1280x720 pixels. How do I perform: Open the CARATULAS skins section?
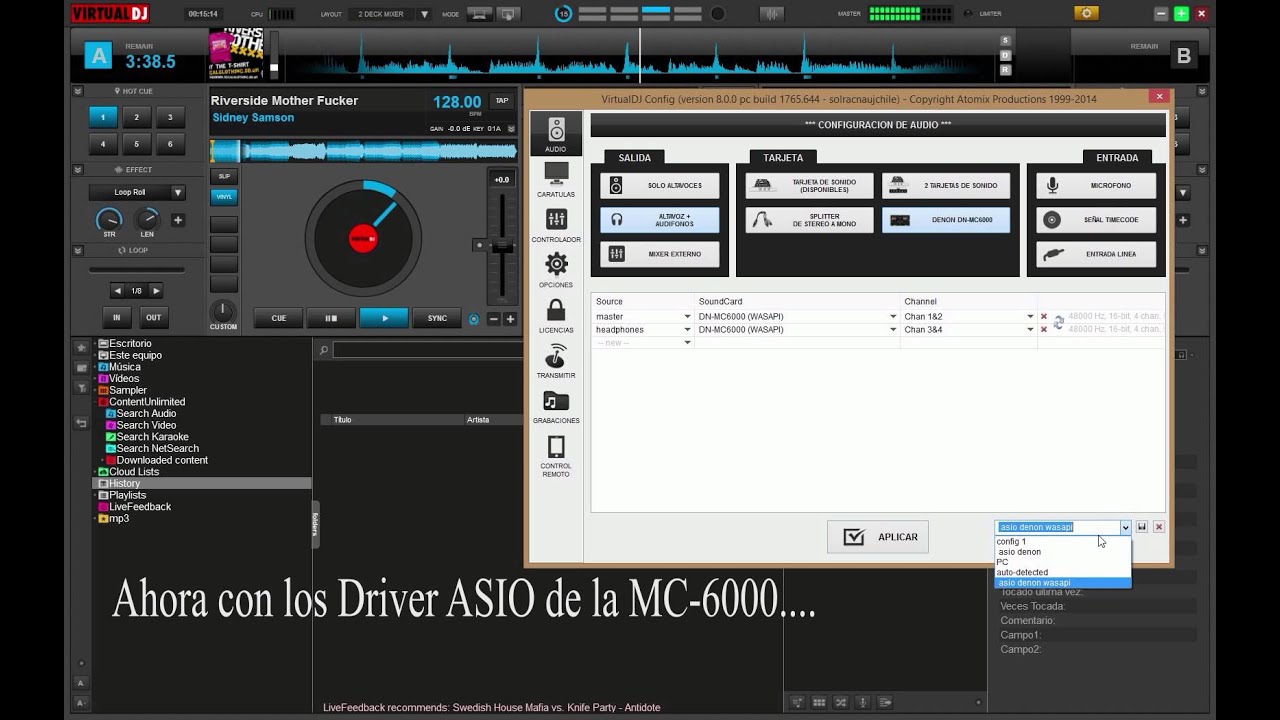click(556, 179)
